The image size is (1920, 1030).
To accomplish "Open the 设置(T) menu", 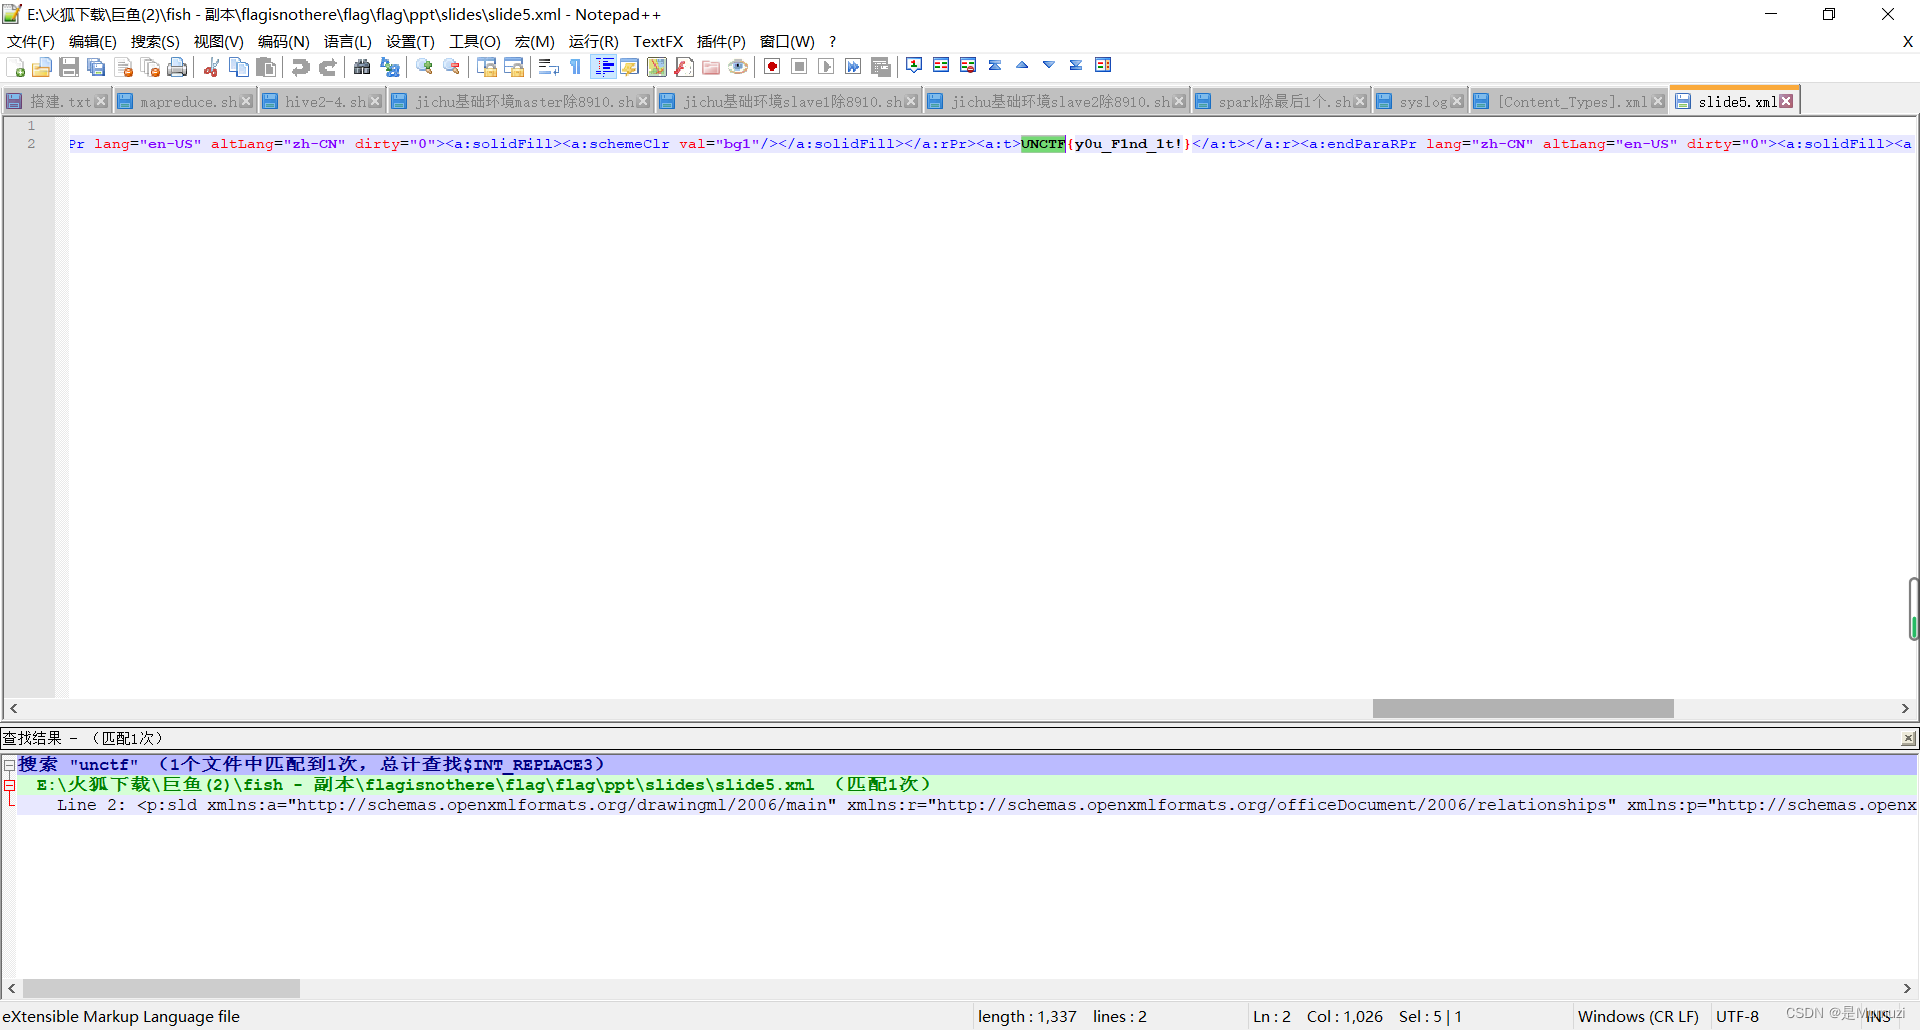I will (x=410, y=41).
